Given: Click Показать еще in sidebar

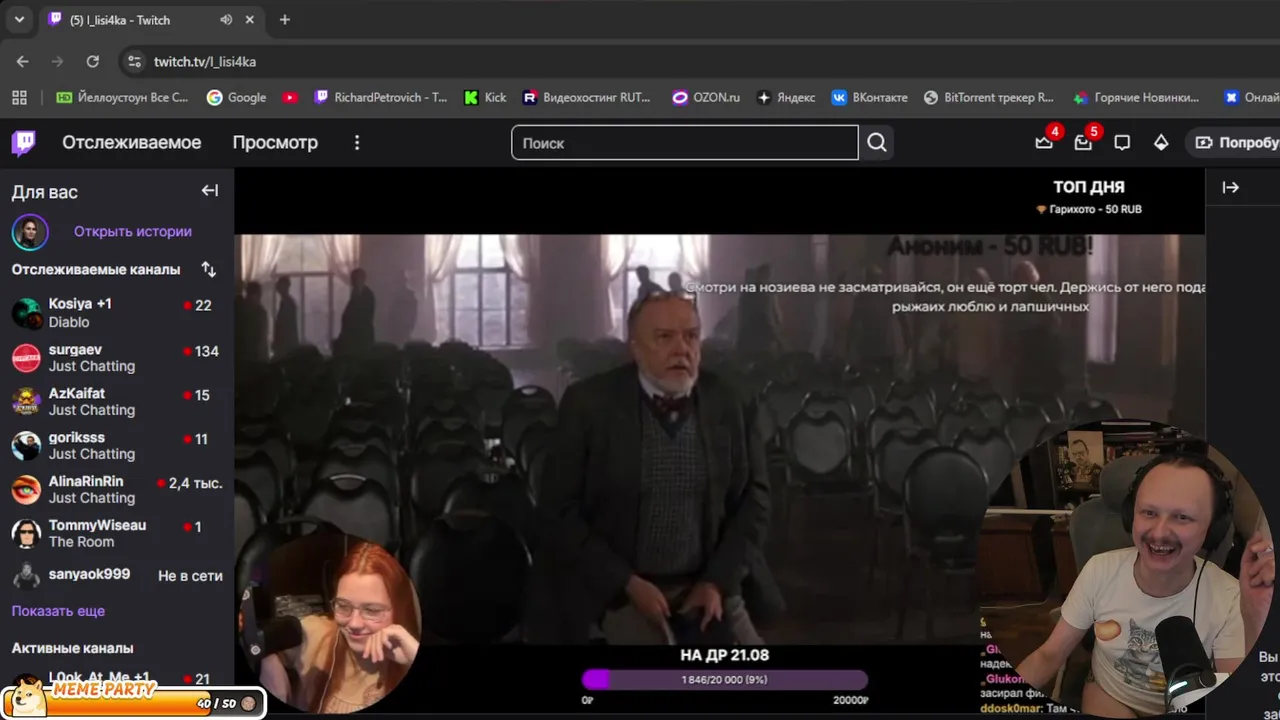Looking at the screenshot, I should [x=58, y=611].
